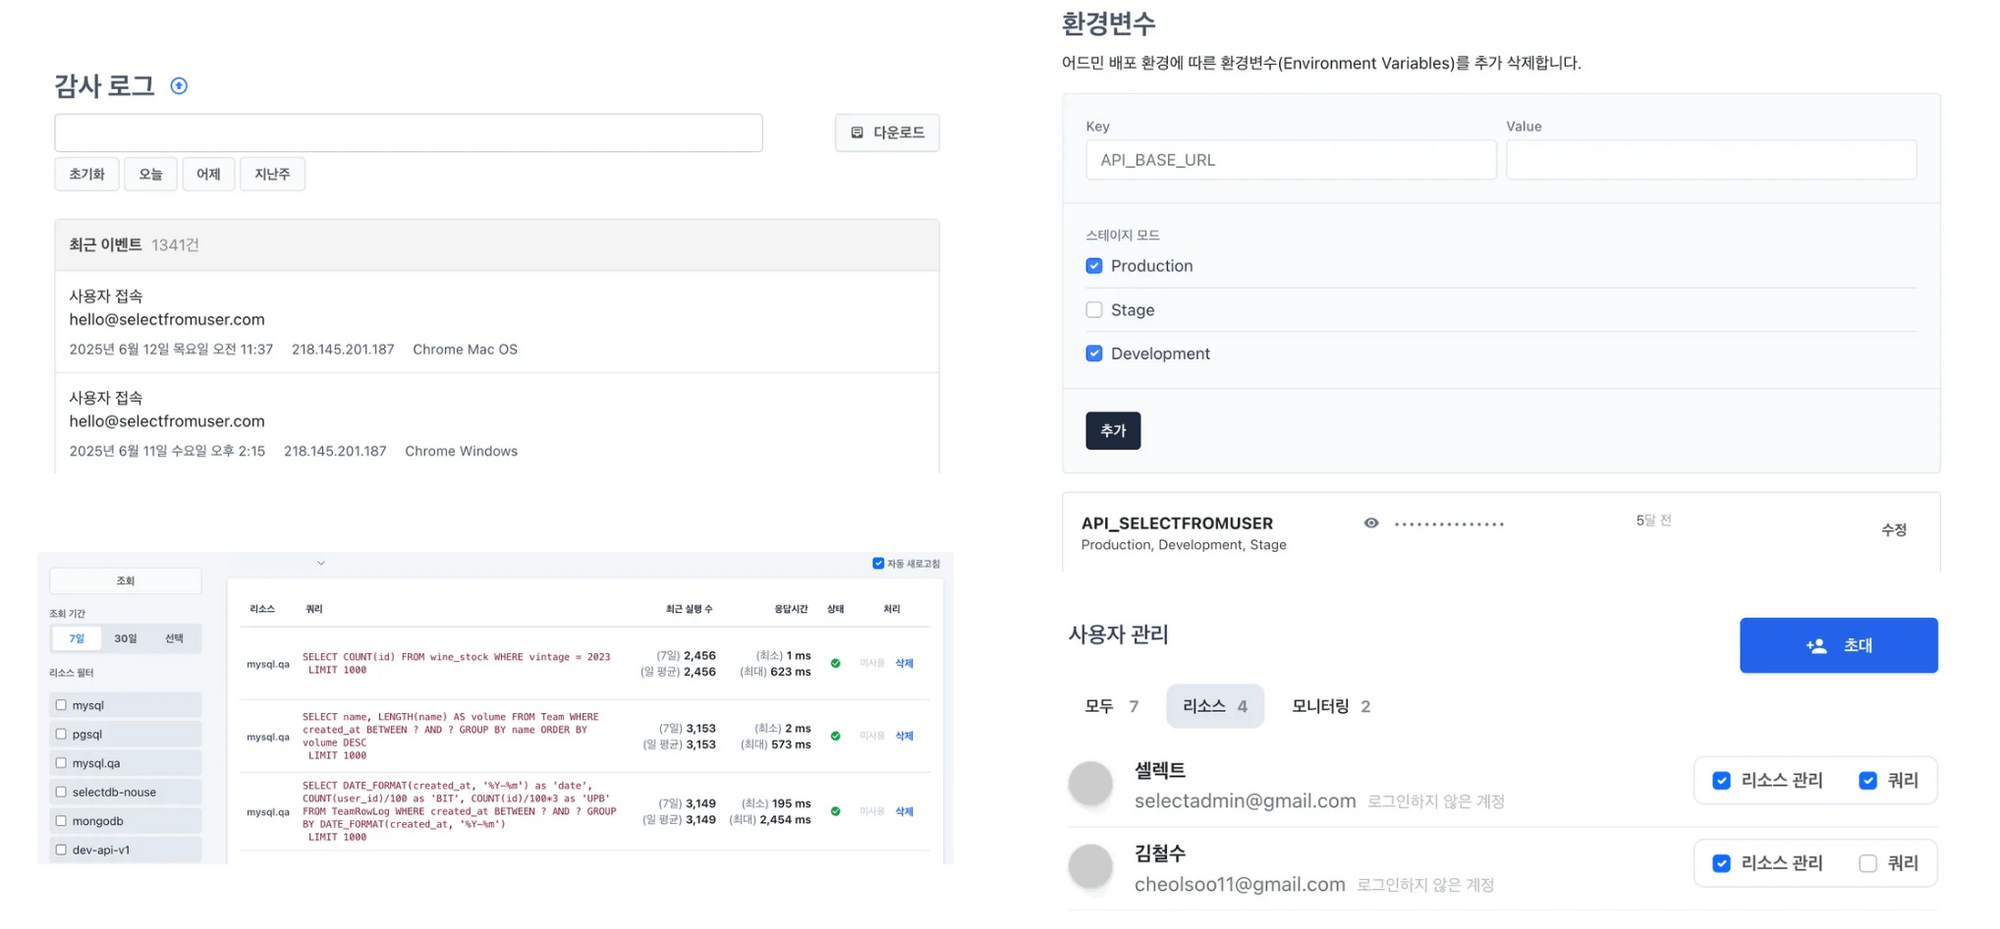2000x929 pixels.
Task: Click the search icon area in 감사 로그
Action: point(408,132)
